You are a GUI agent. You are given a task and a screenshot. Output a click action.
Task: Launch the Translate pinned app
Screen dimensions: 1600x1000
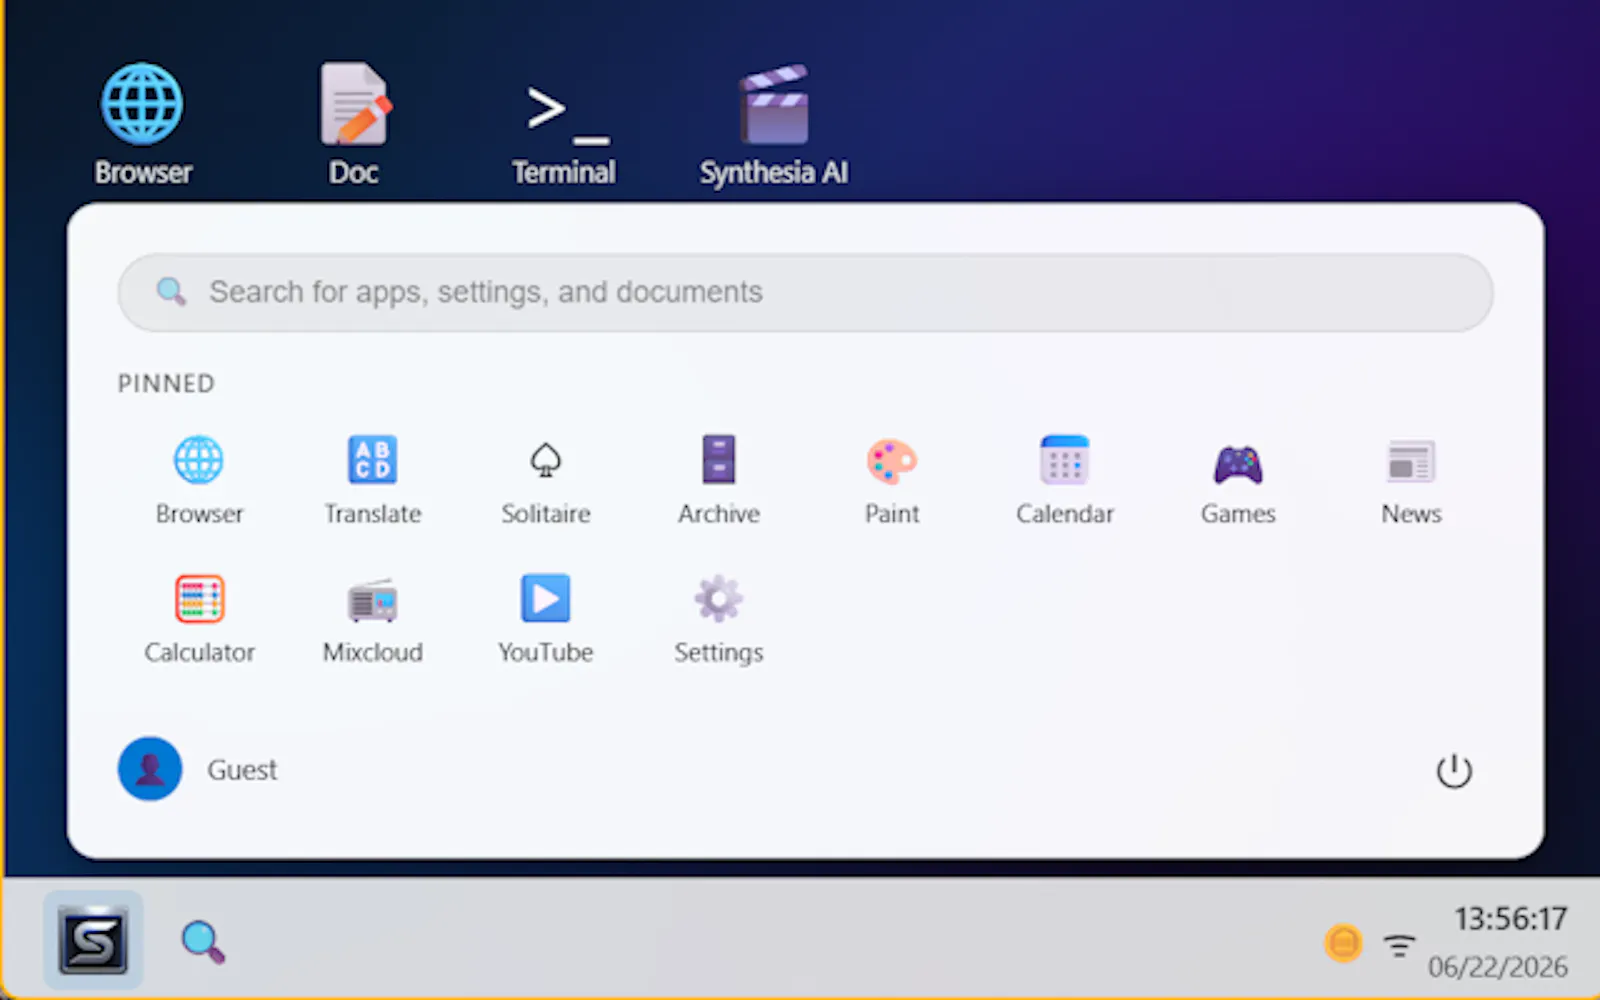pyautogui.click(x=372, y=481)
